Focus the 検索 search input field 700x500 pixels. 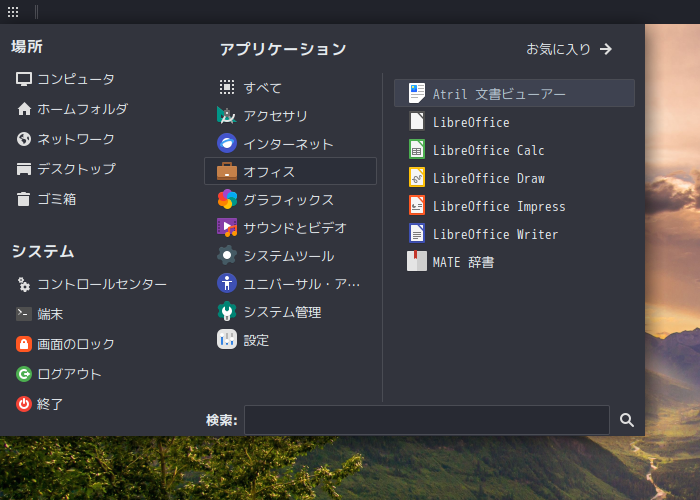pyautogui.click(x=427, y=420)
